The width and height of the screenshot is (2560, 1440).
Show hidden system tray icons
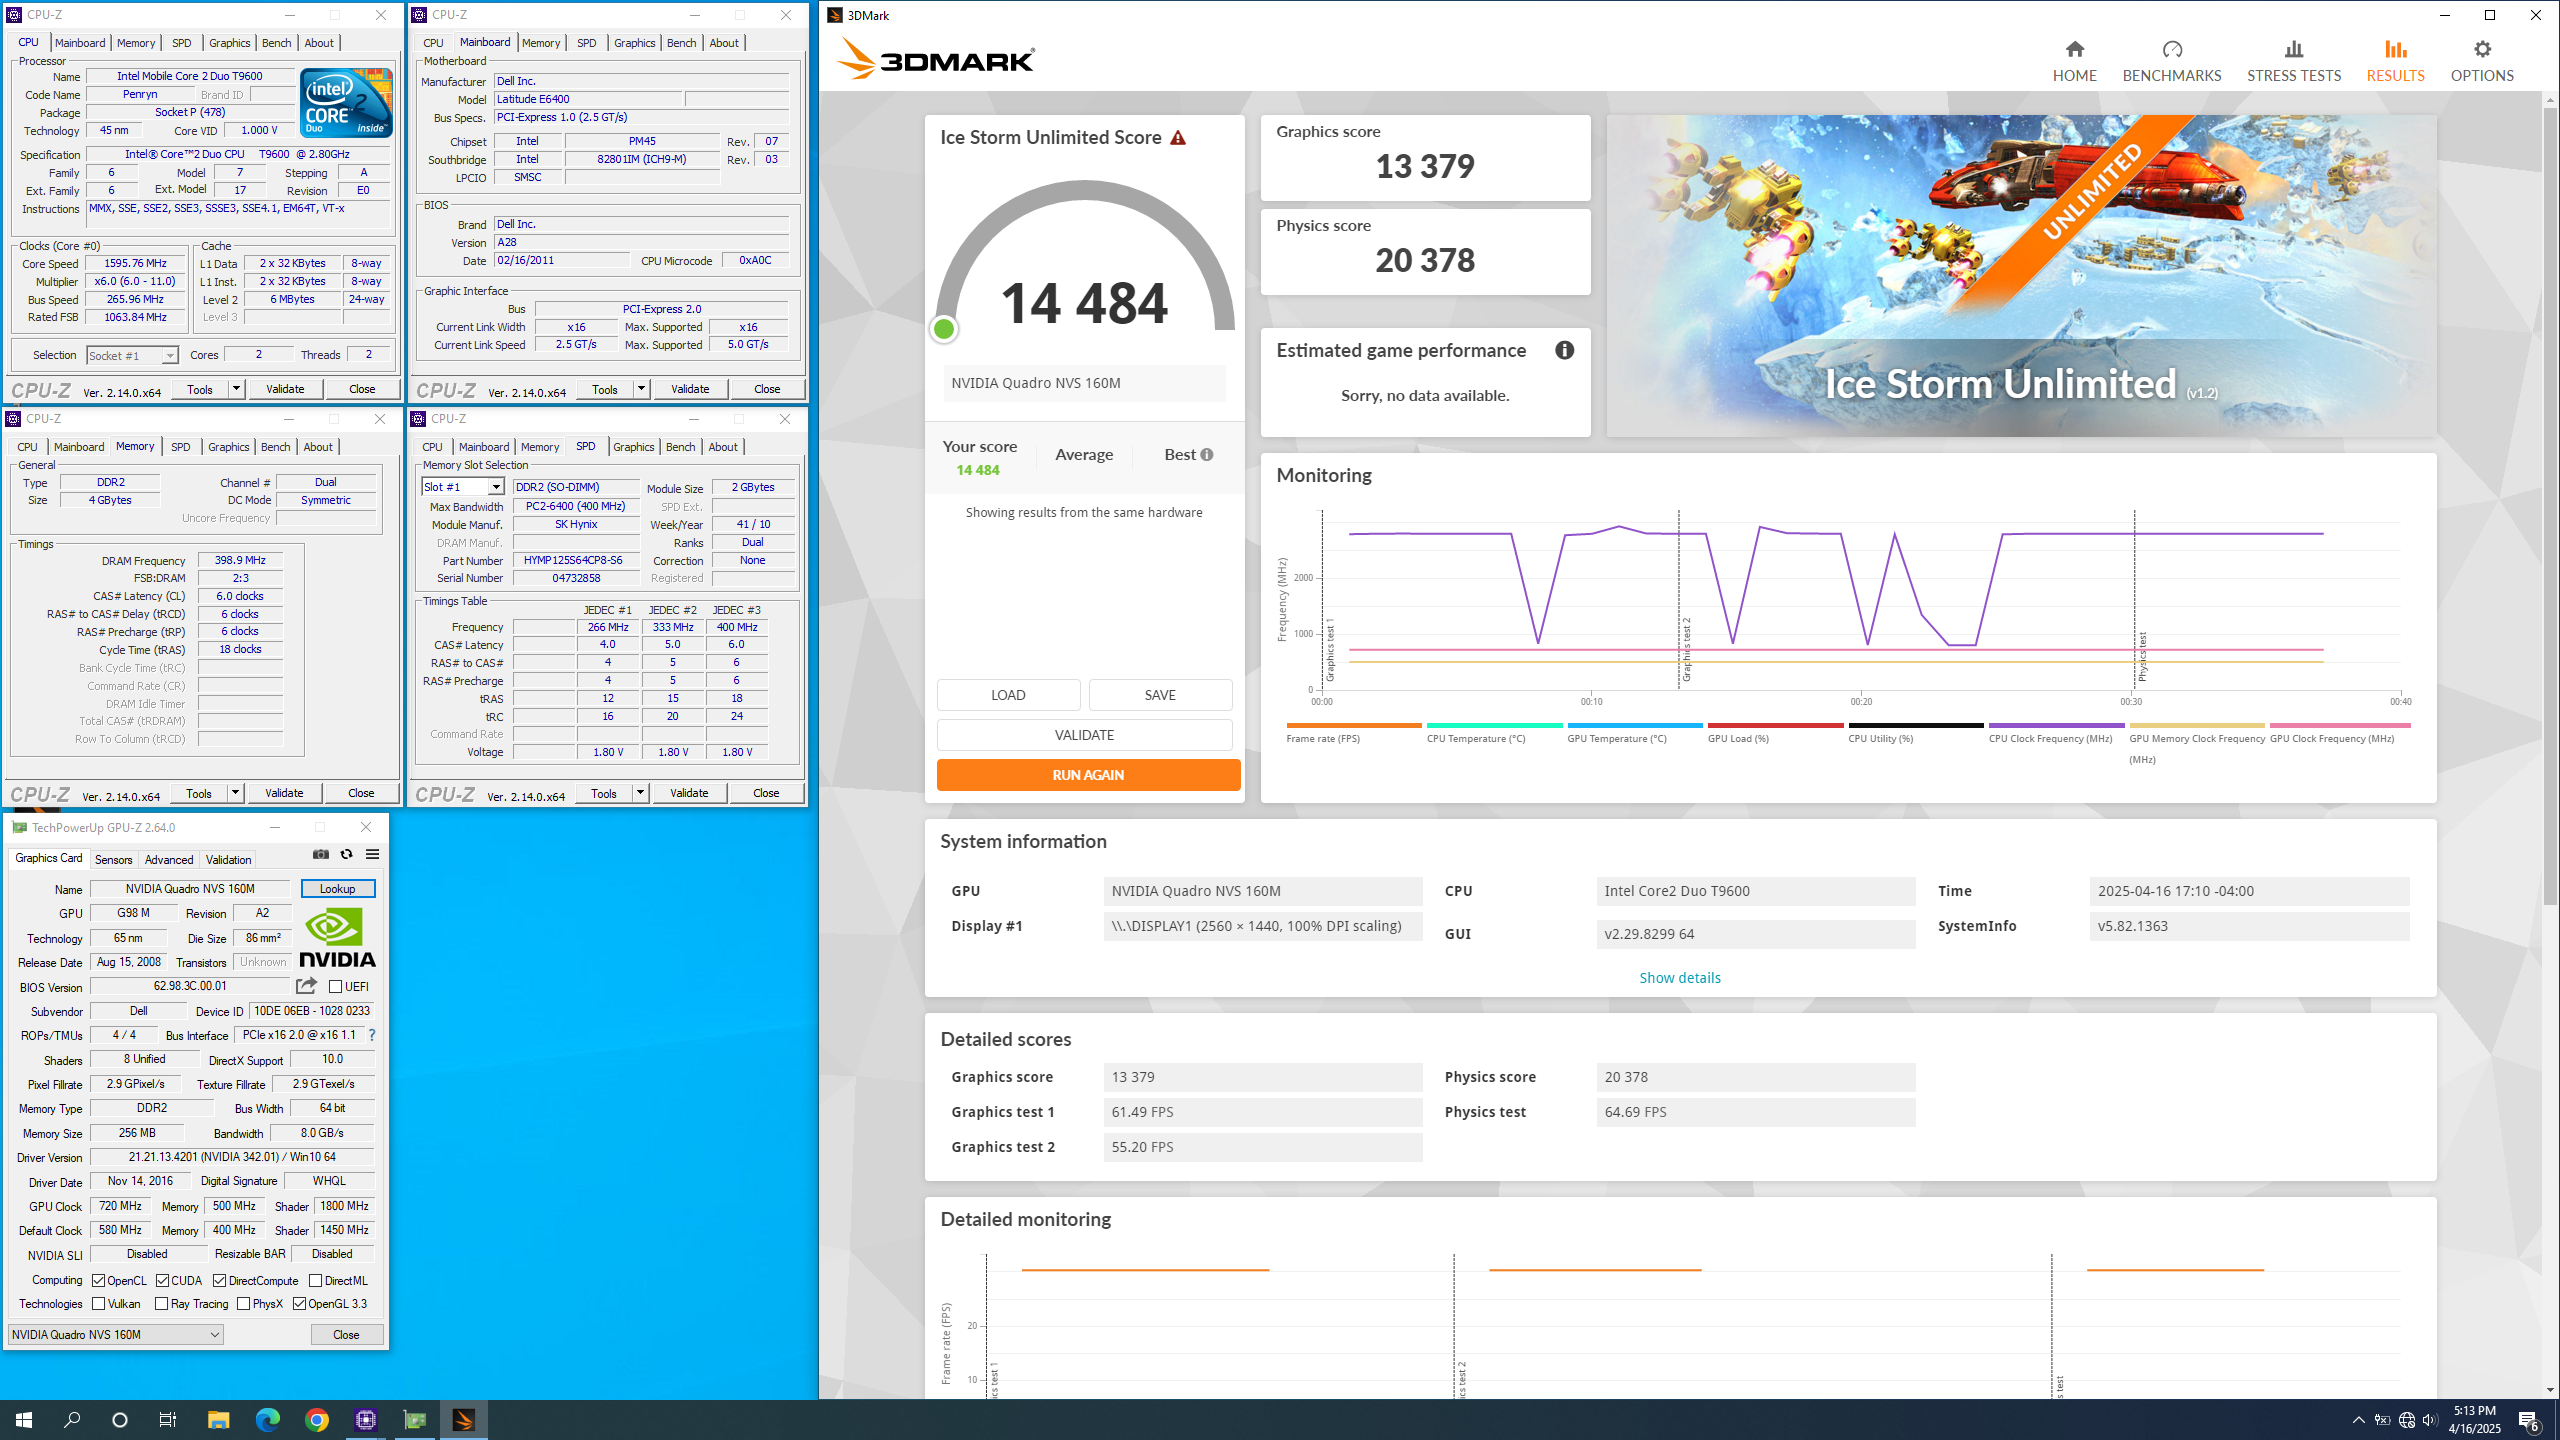(2358, 1420)
